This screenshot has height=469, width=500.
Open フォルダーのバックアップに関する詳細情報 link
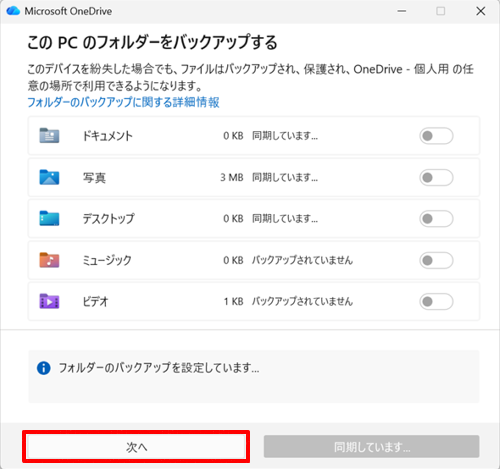123,102
